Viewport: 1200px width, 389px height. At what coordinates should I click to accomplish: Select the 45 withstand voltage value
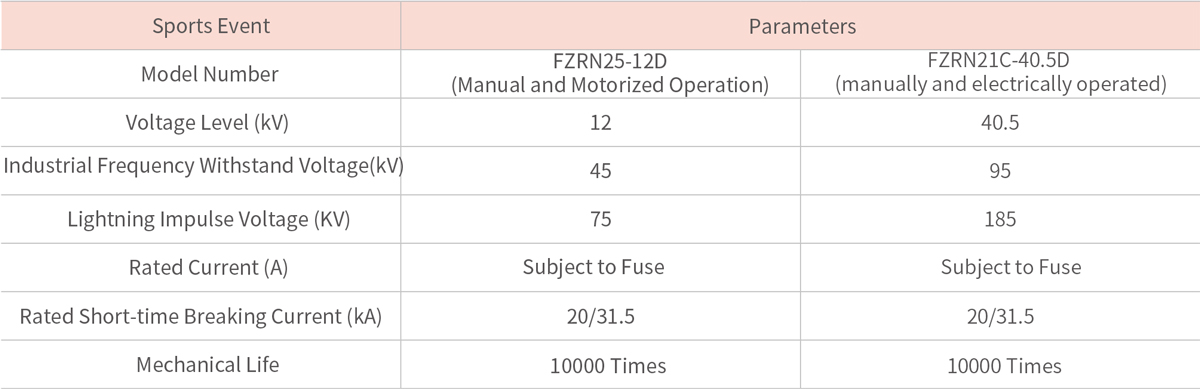(601, 171)
